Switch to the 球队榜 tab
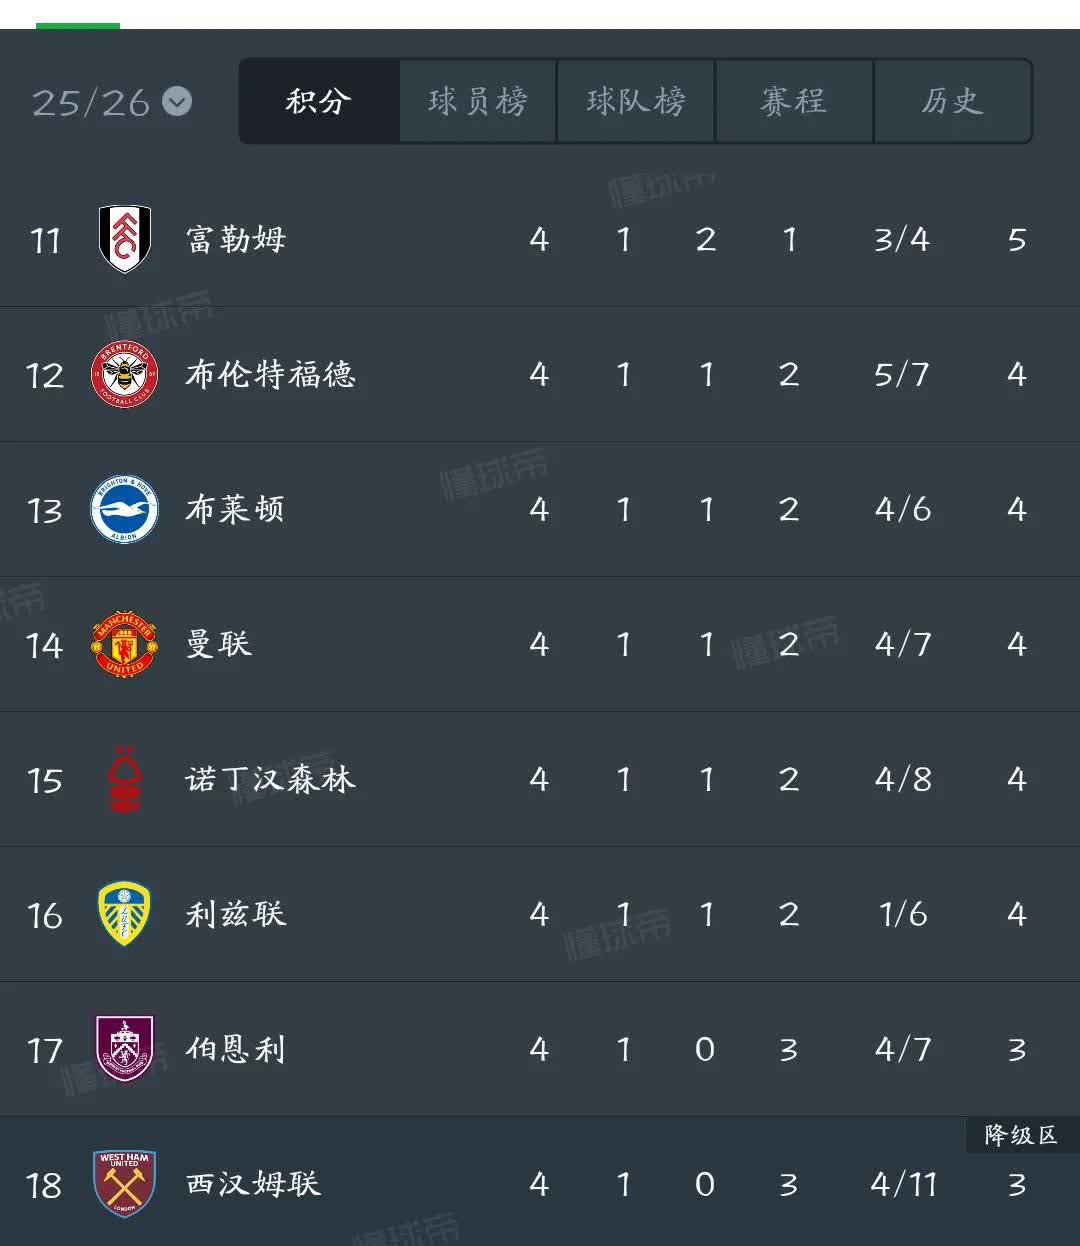This screenshot has height=1246, width=1080. pos(636,101)
